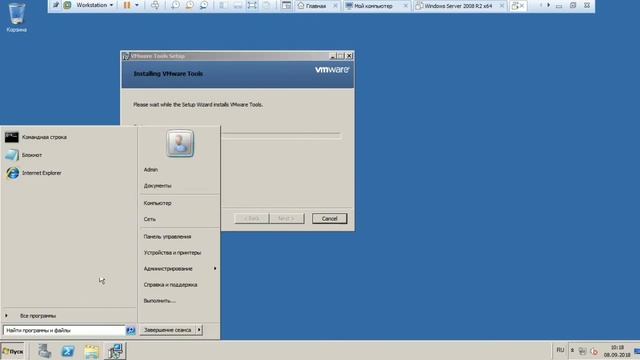
Task: Click the VMware pause virtual machine icon
Action: click(127, 5)
